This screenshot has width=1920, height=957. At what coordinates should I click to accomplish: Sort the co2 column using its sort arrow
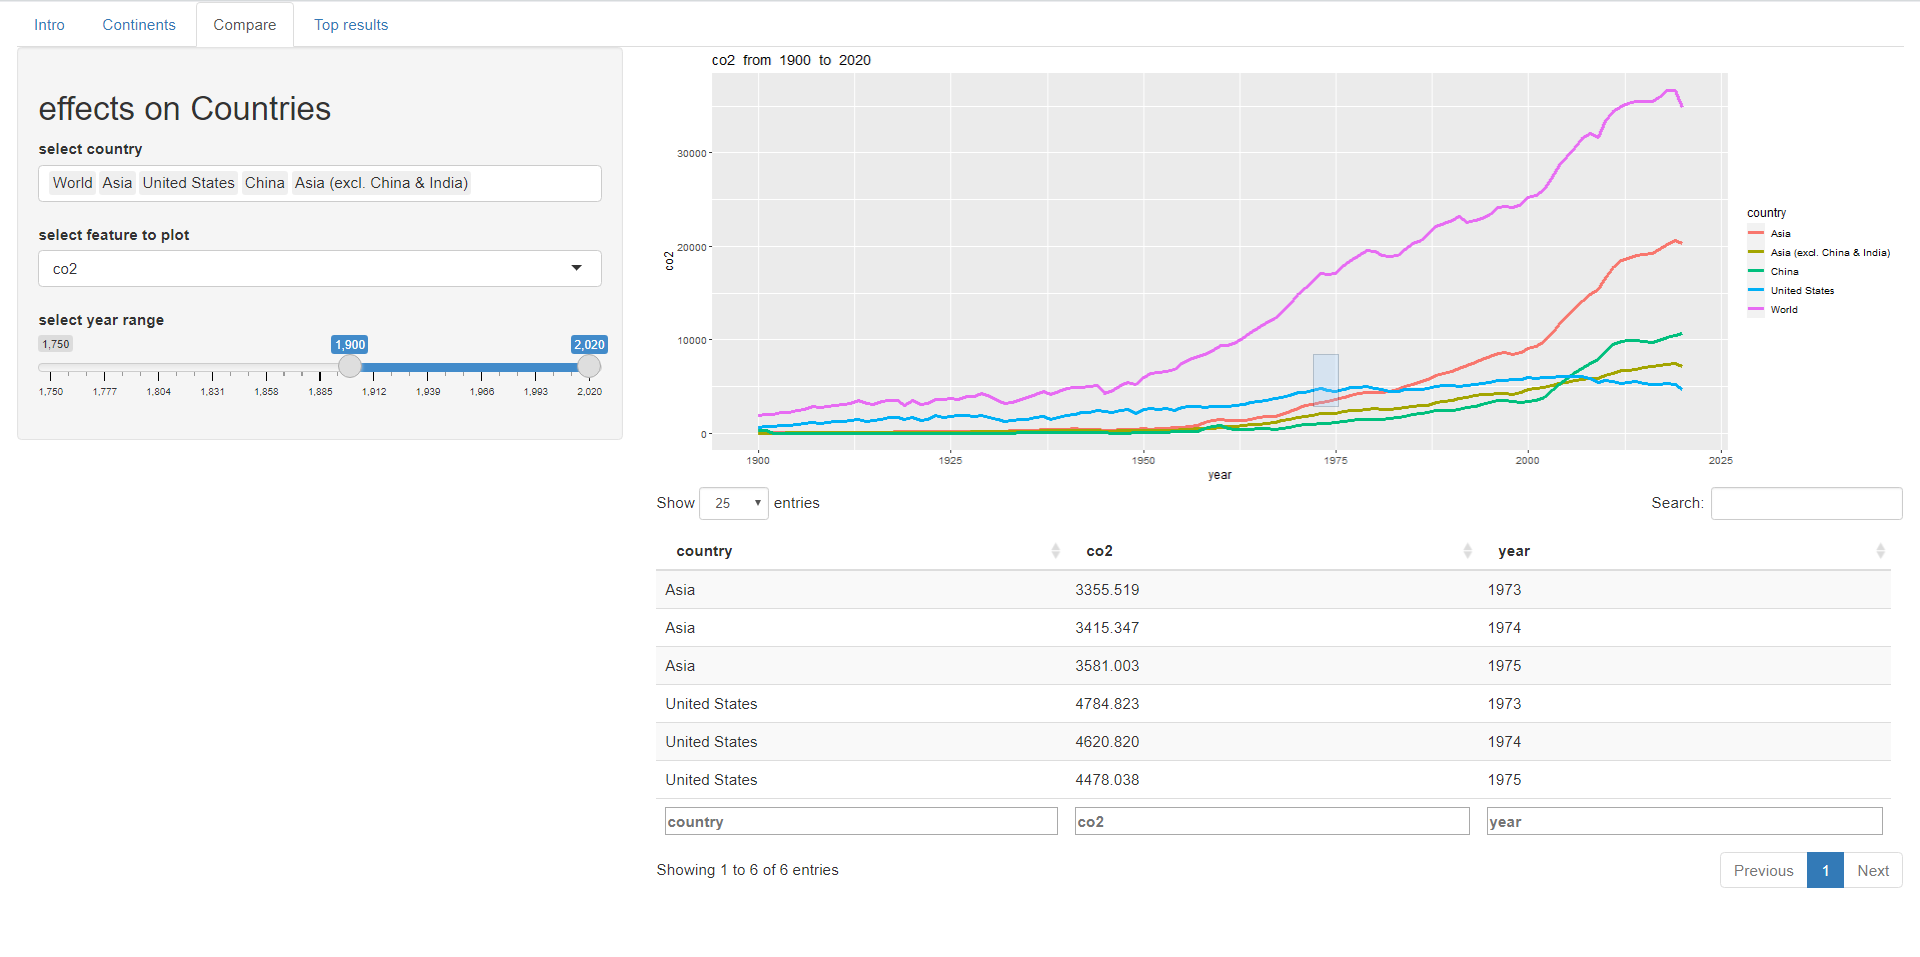click(x=1467, y=551)
